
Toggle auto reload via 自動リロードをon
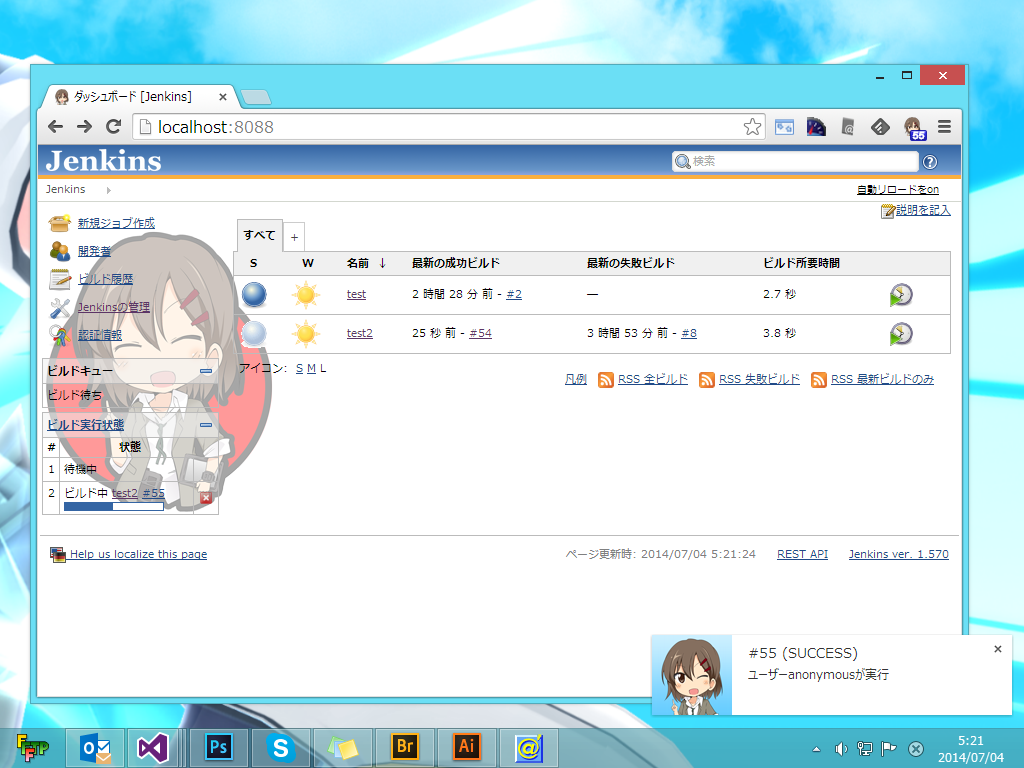897,190
